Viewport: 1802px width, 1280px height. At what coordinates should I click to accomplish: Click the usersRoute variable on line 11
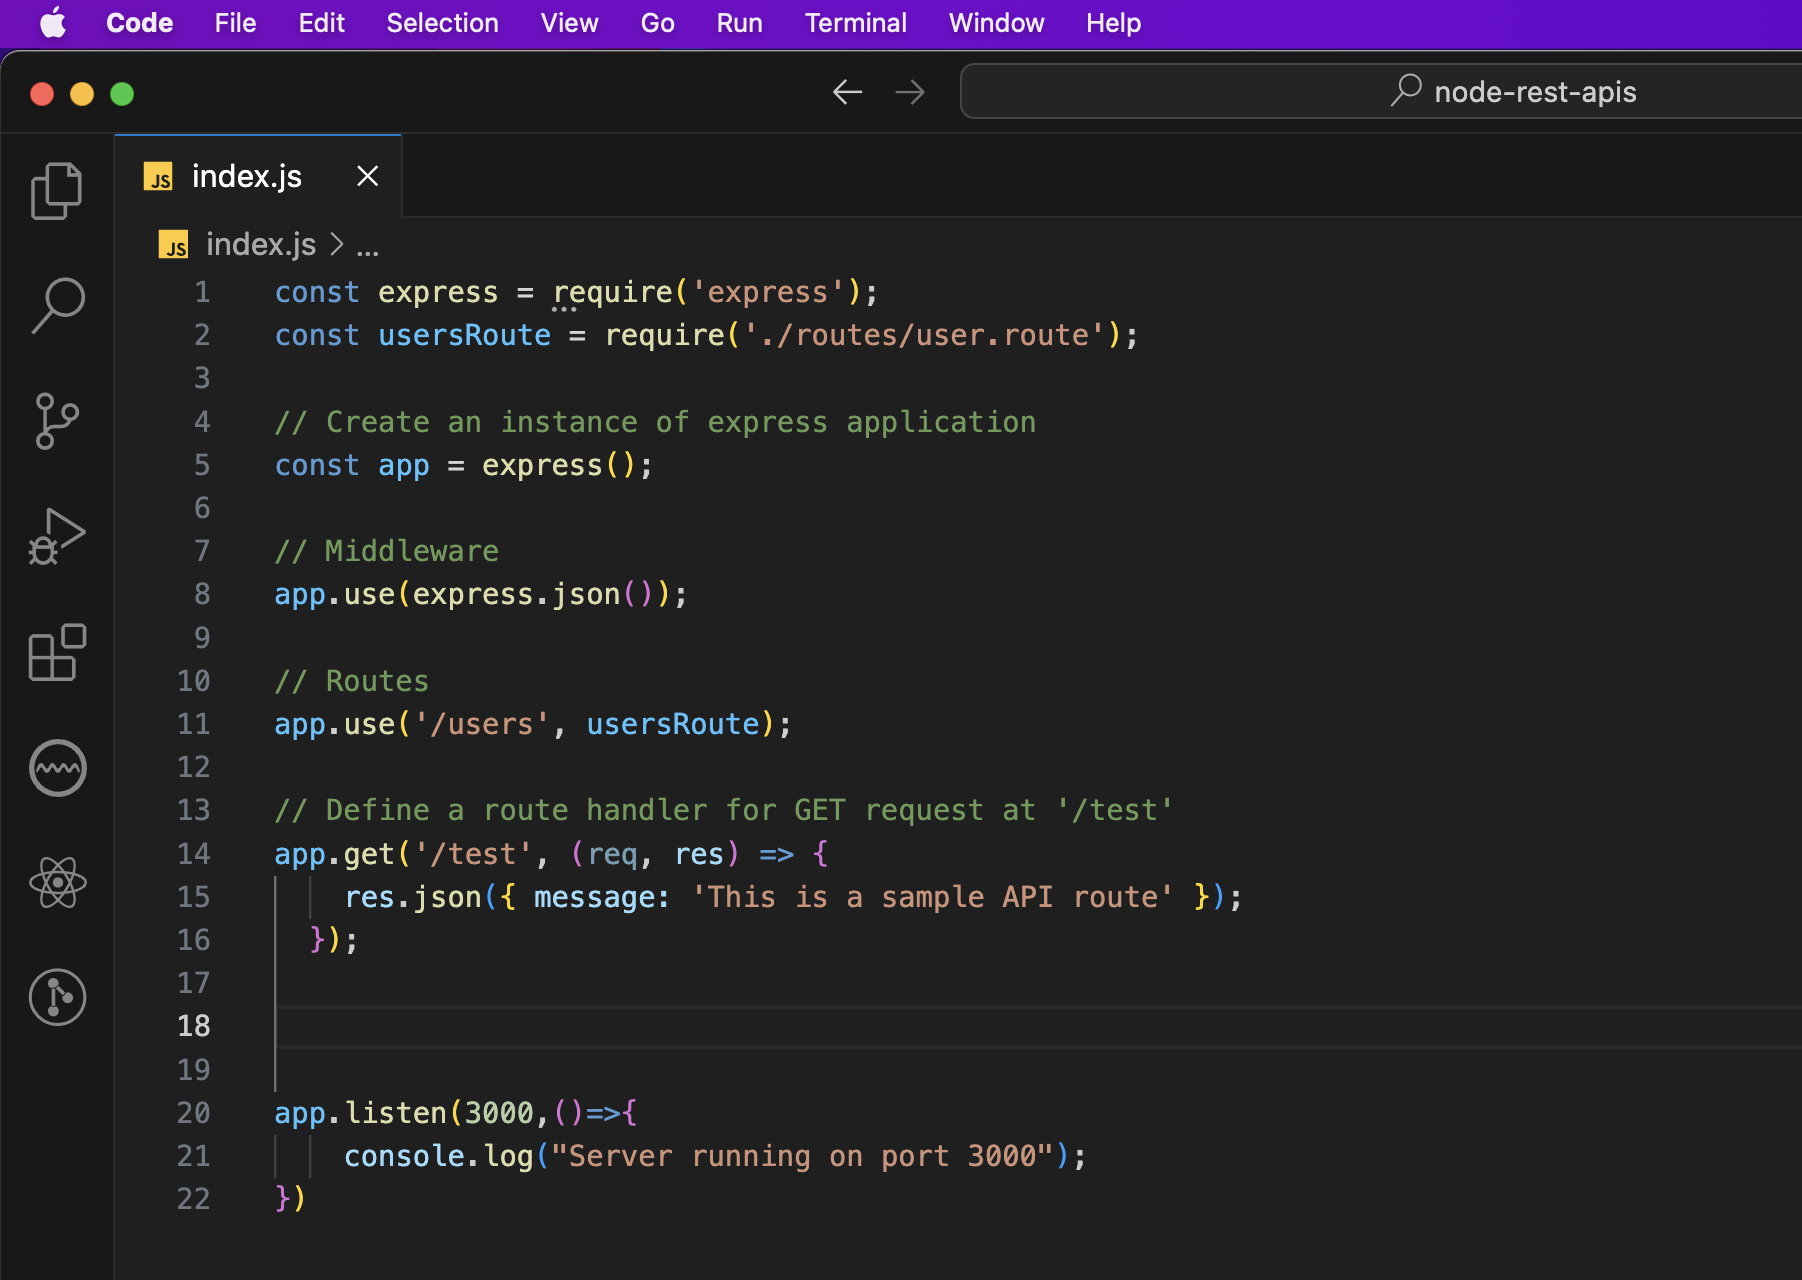click(x=672, y=724)
